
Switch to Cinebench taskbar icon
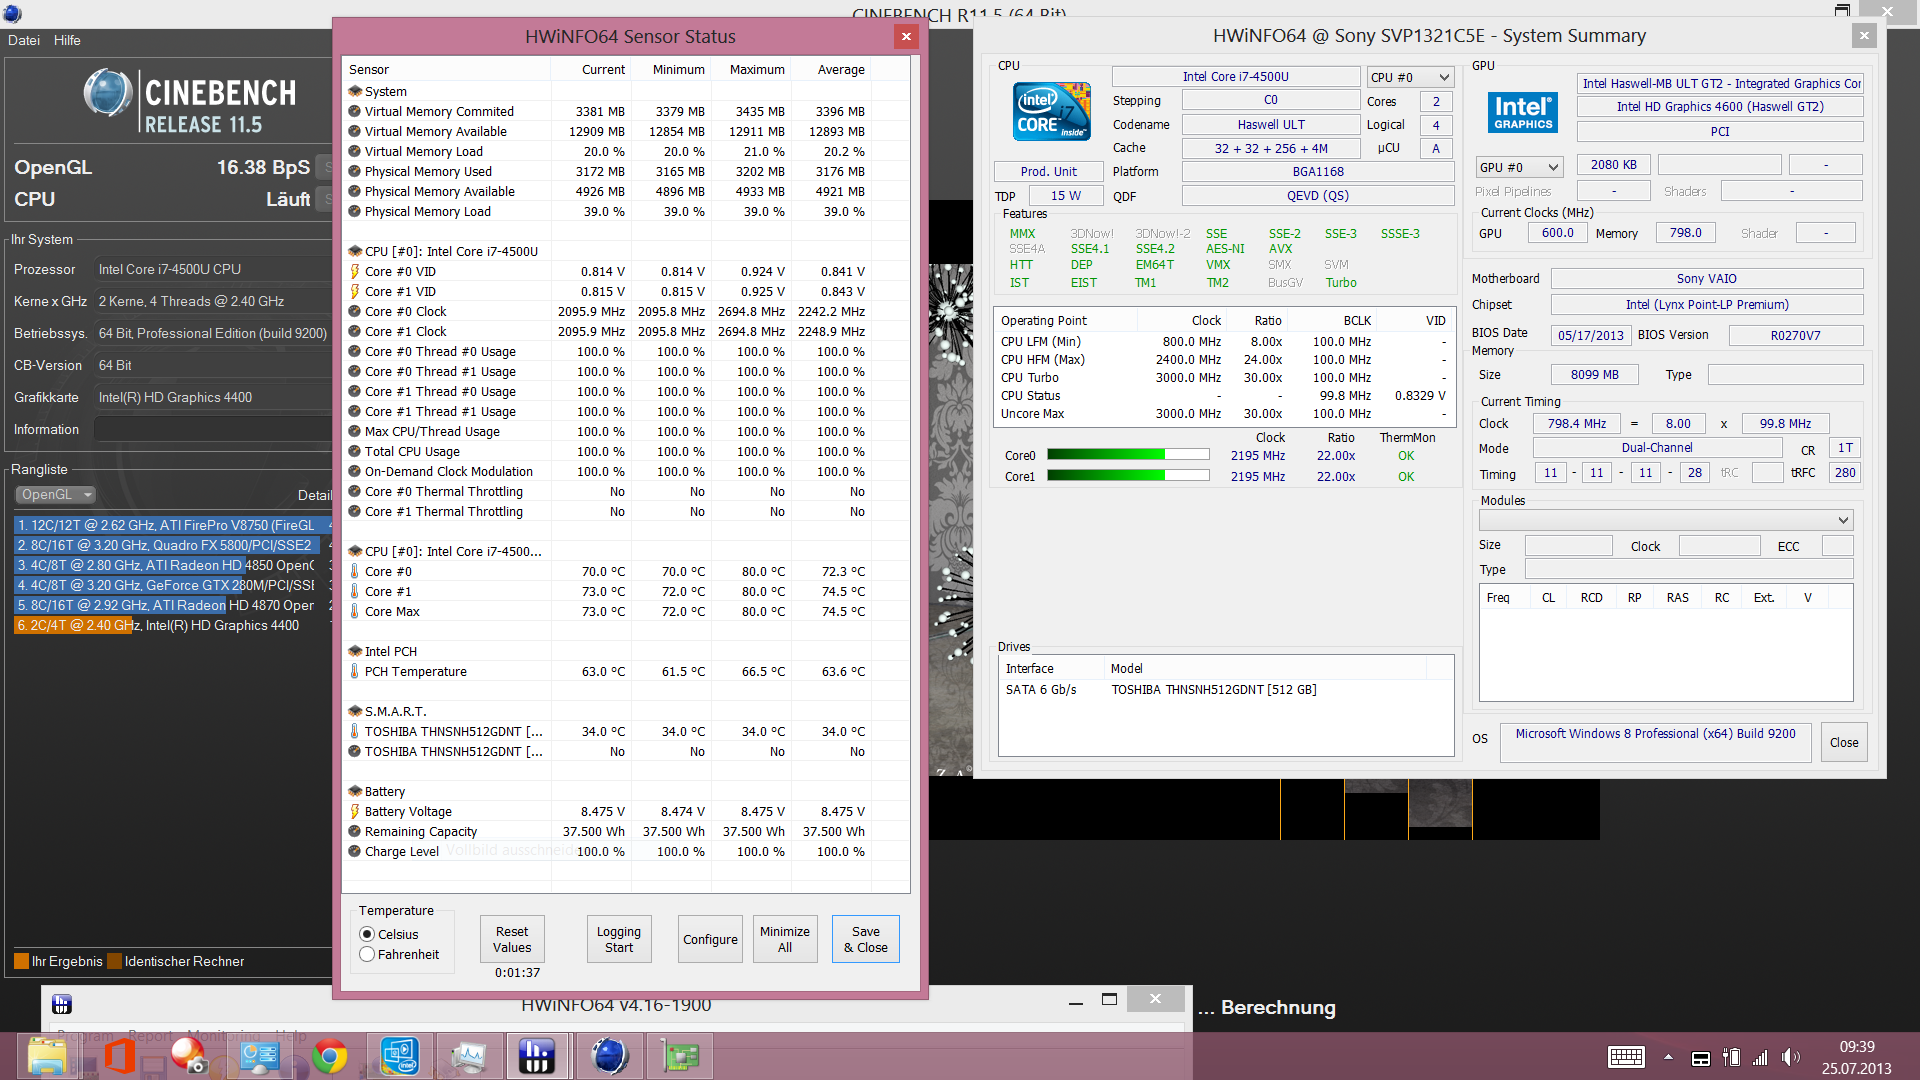coord(609,1056)
